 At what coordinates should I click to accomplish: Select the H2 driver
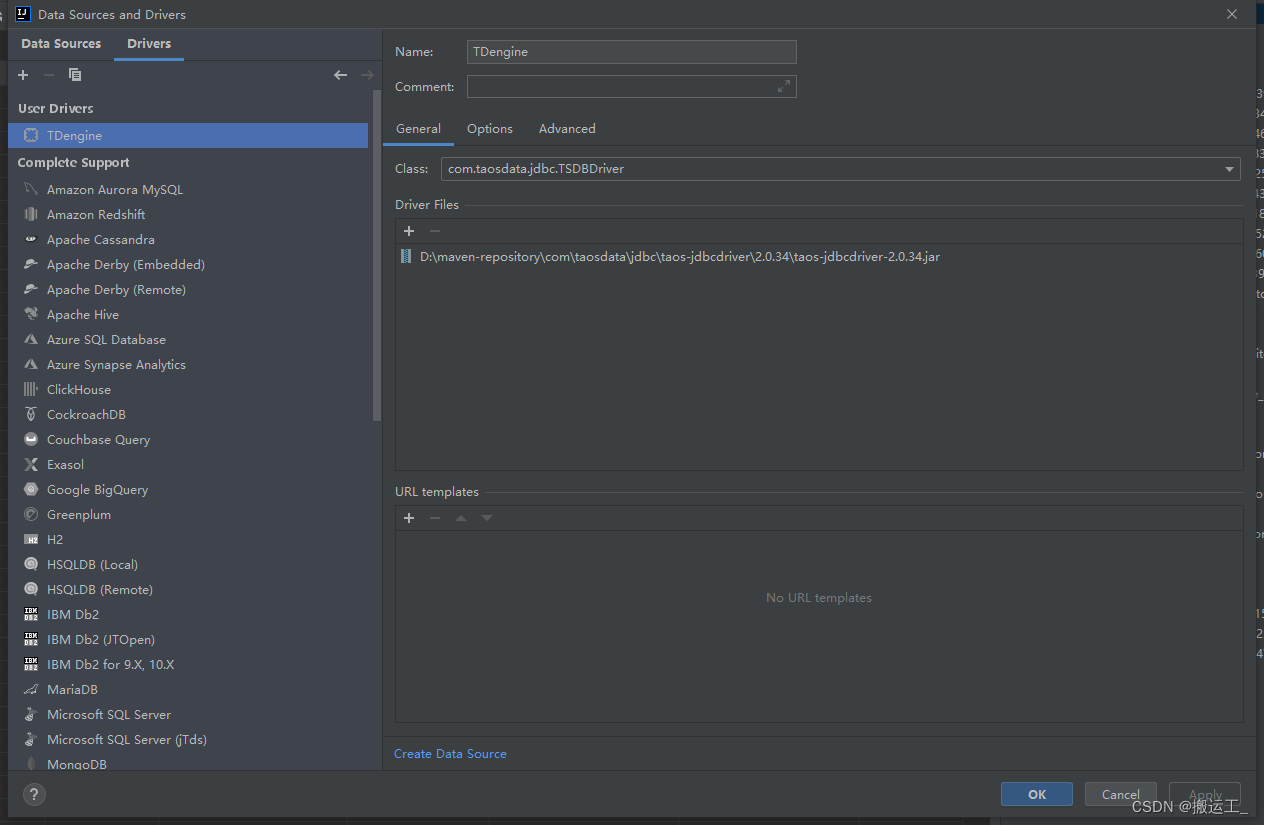click(x=188, y=539)
